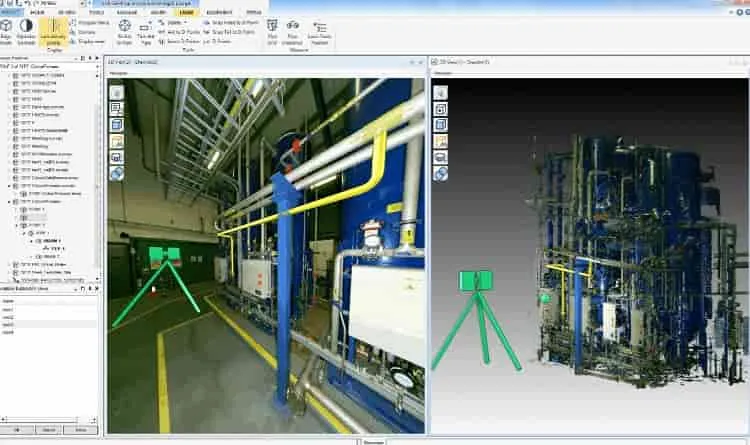The width and height of the screenshot is (750, 445).
Task: Click the leftmost button below the bottom-left list panel
Action: (18, 430)
